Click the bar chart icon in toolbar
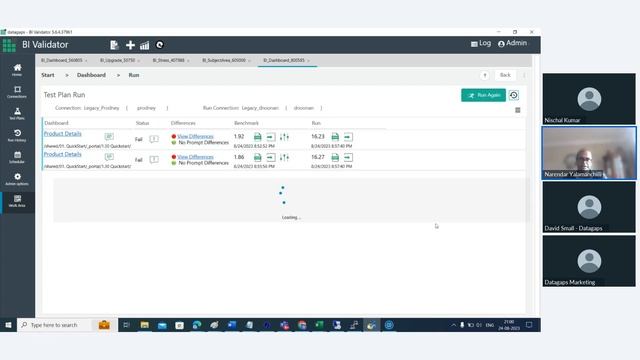 [144, 45]
